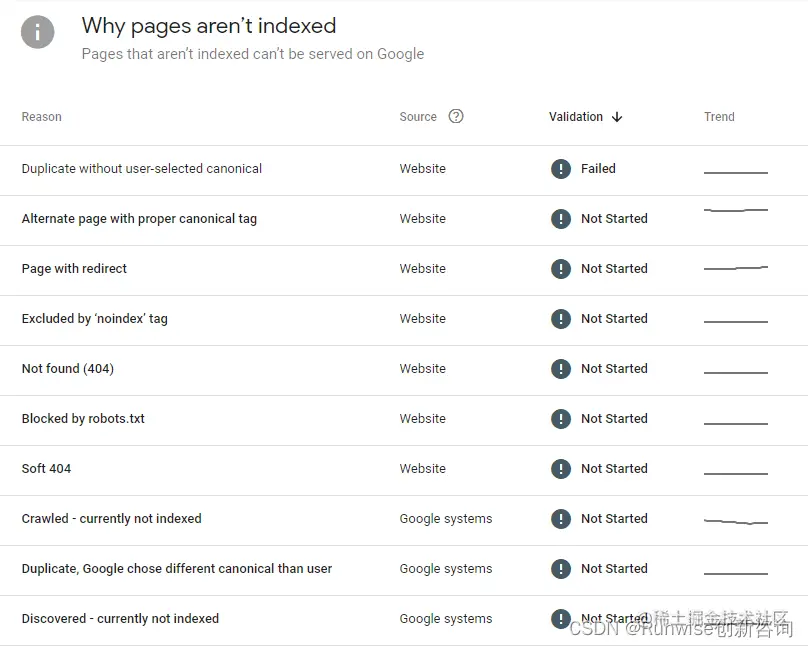Viewport: 808px width, 647px height.
Task: Click Not Started for Duplicate, Google chose different canonical
Action: pyautogui.click(x=614, y=568)
